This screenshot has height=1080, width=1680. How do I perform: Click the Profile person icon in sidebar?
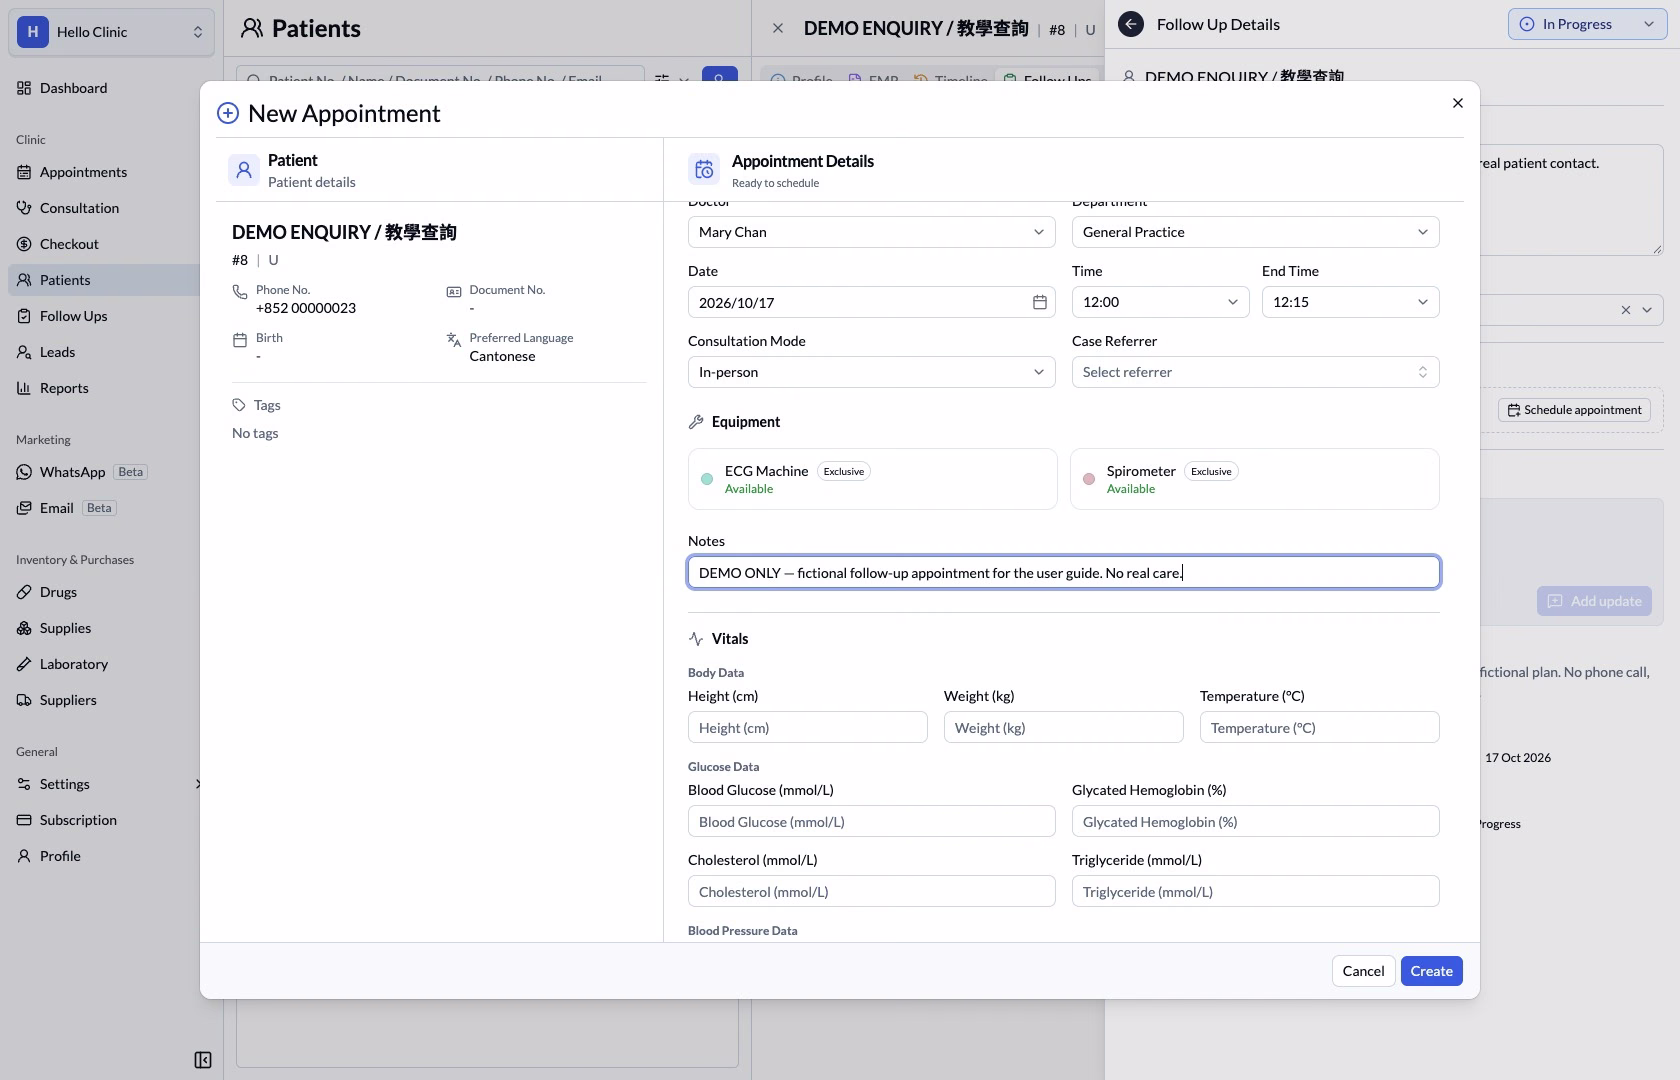tap(24, 856)
